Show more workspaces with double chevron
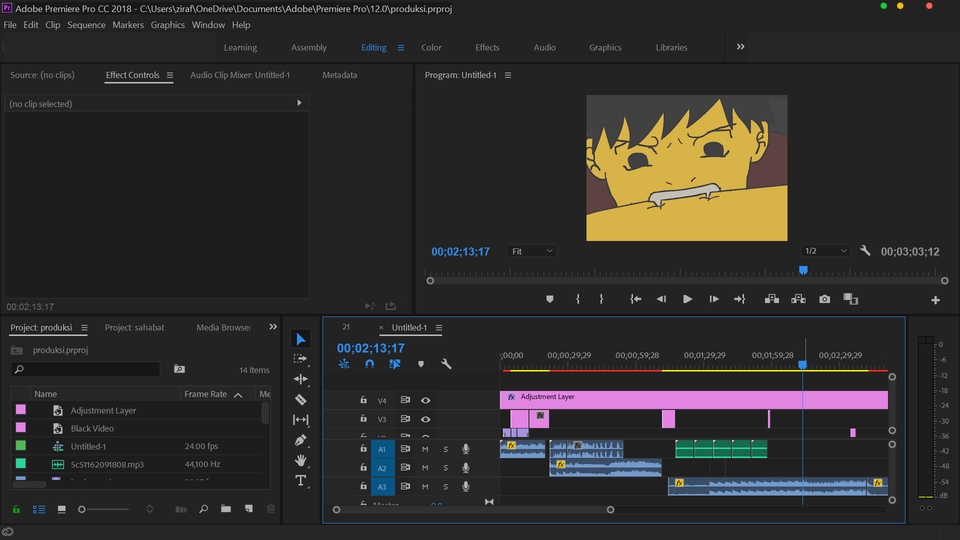Screen dimensions: 960x540 pyautogui.click(x=740, y=47)
